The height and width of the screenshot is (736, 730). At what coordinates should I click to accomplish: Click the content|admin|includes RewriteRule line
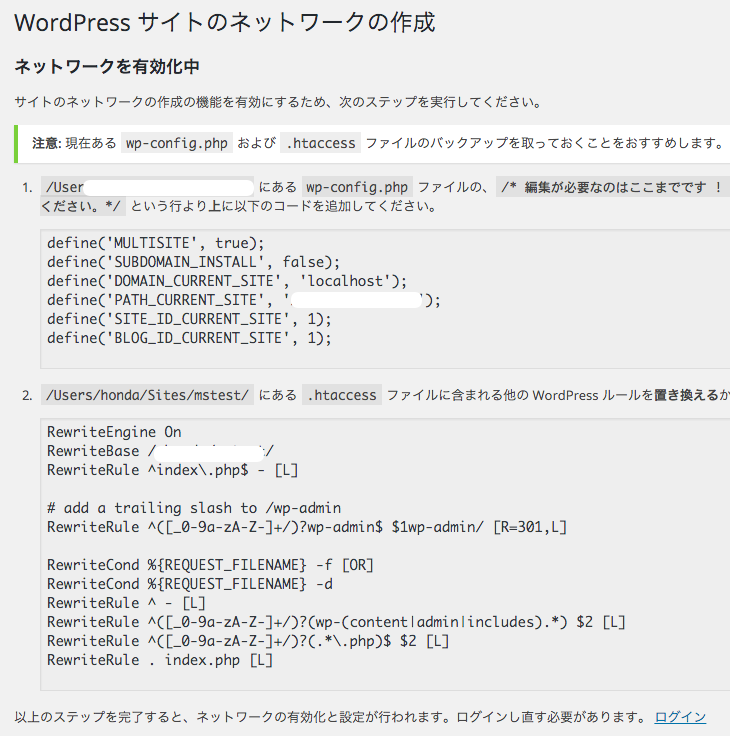click(x=336, y=622)
